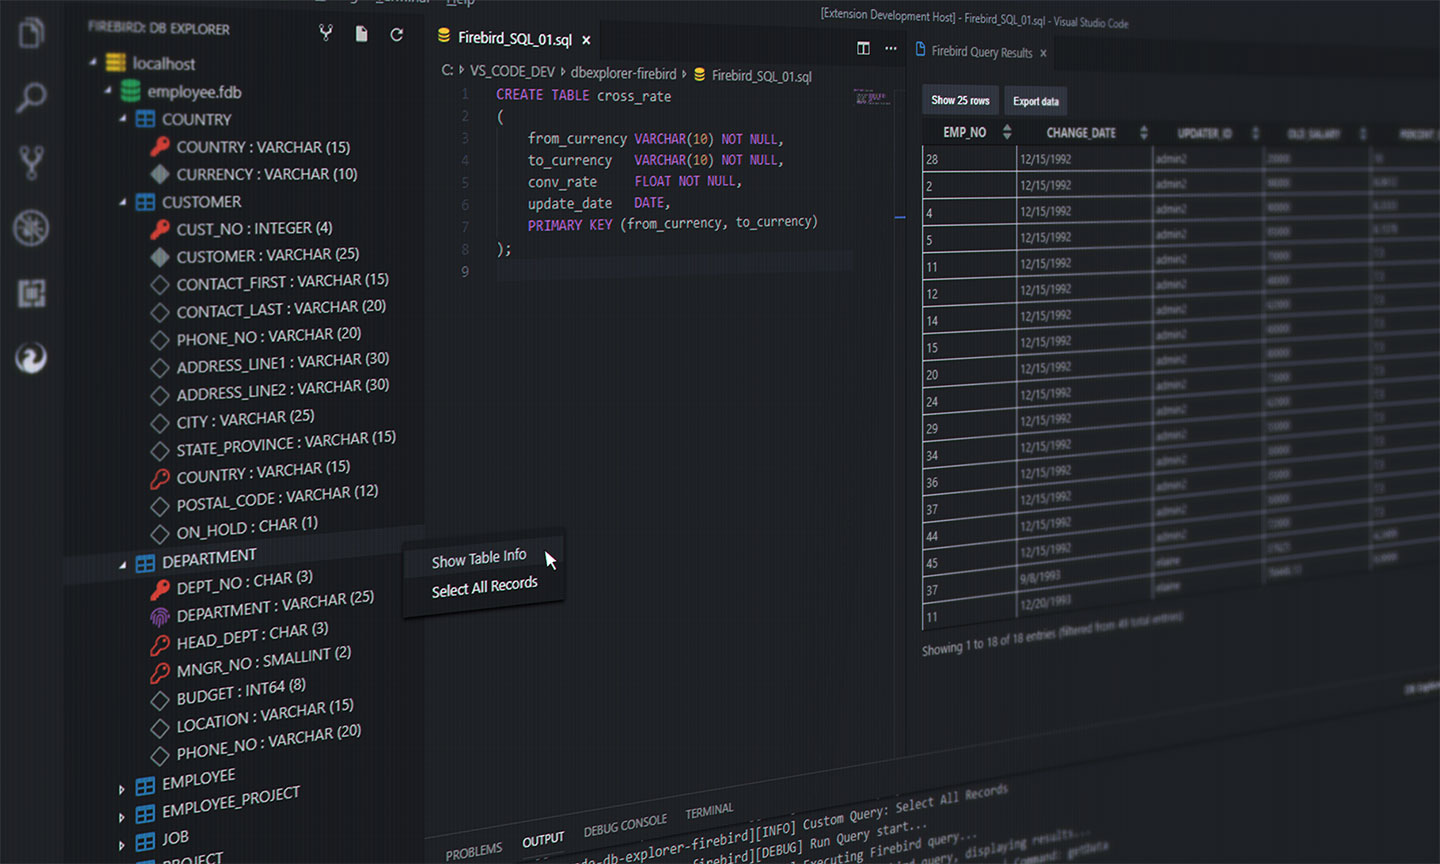The height and width of the screenshot is (864, 1440).
Task: Expand the EMPLOYEE table node
Action: coord(122,790)
